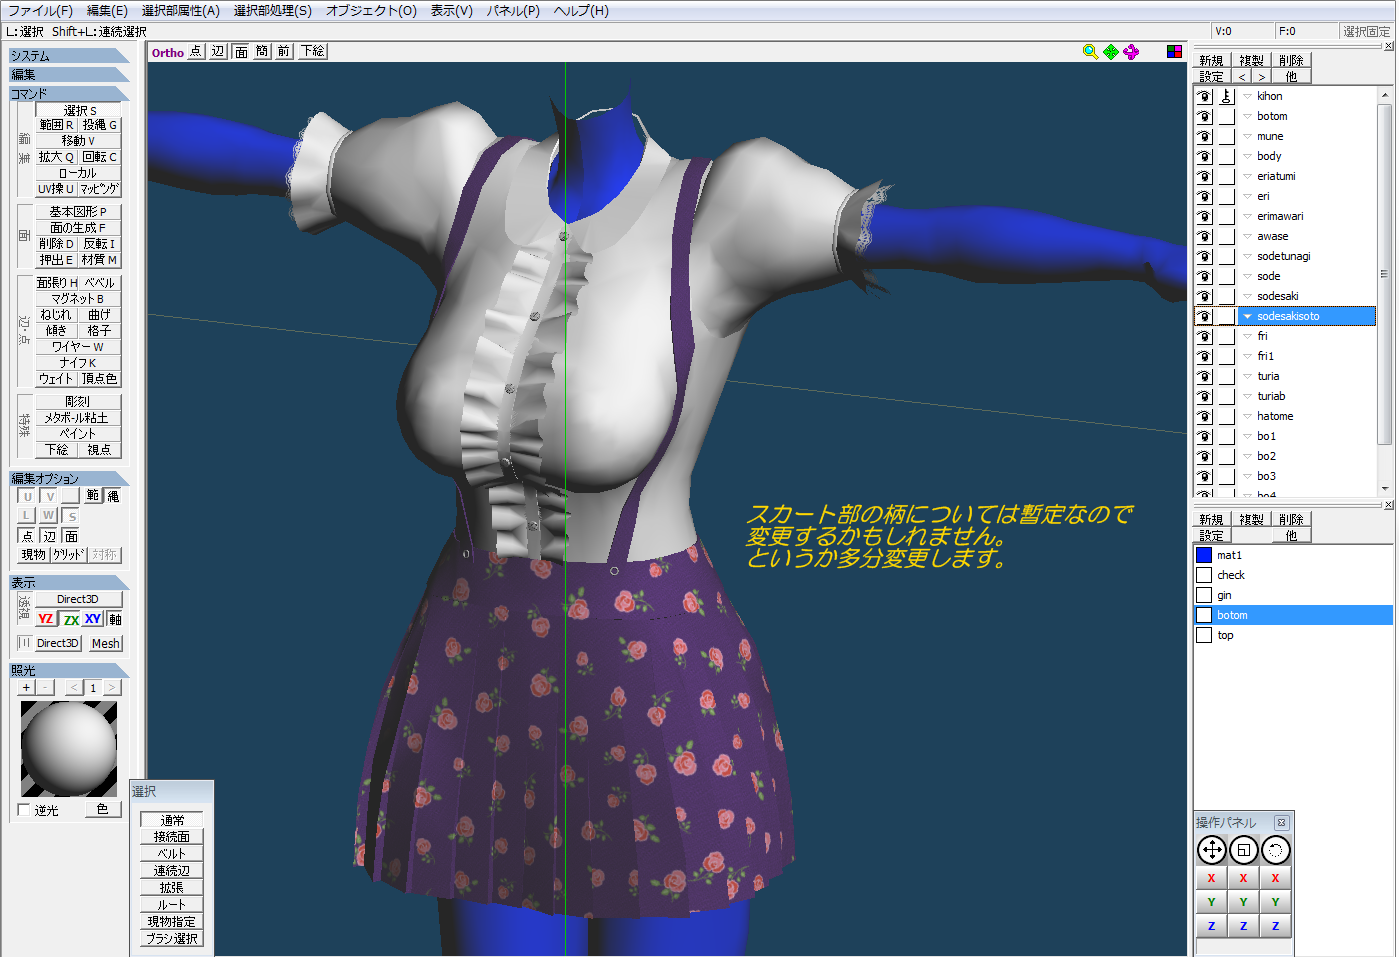Enable the 逆光 backlight checkbox

click(24, 810)
